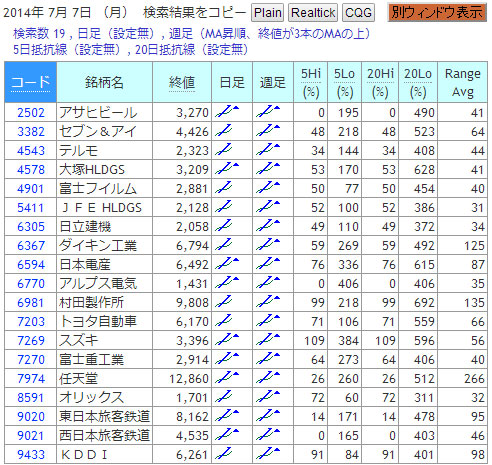The height and width of the screenshot is (465, 492).
Task: Click weekly chart icon for 日立建機
Action: point(268,225)
